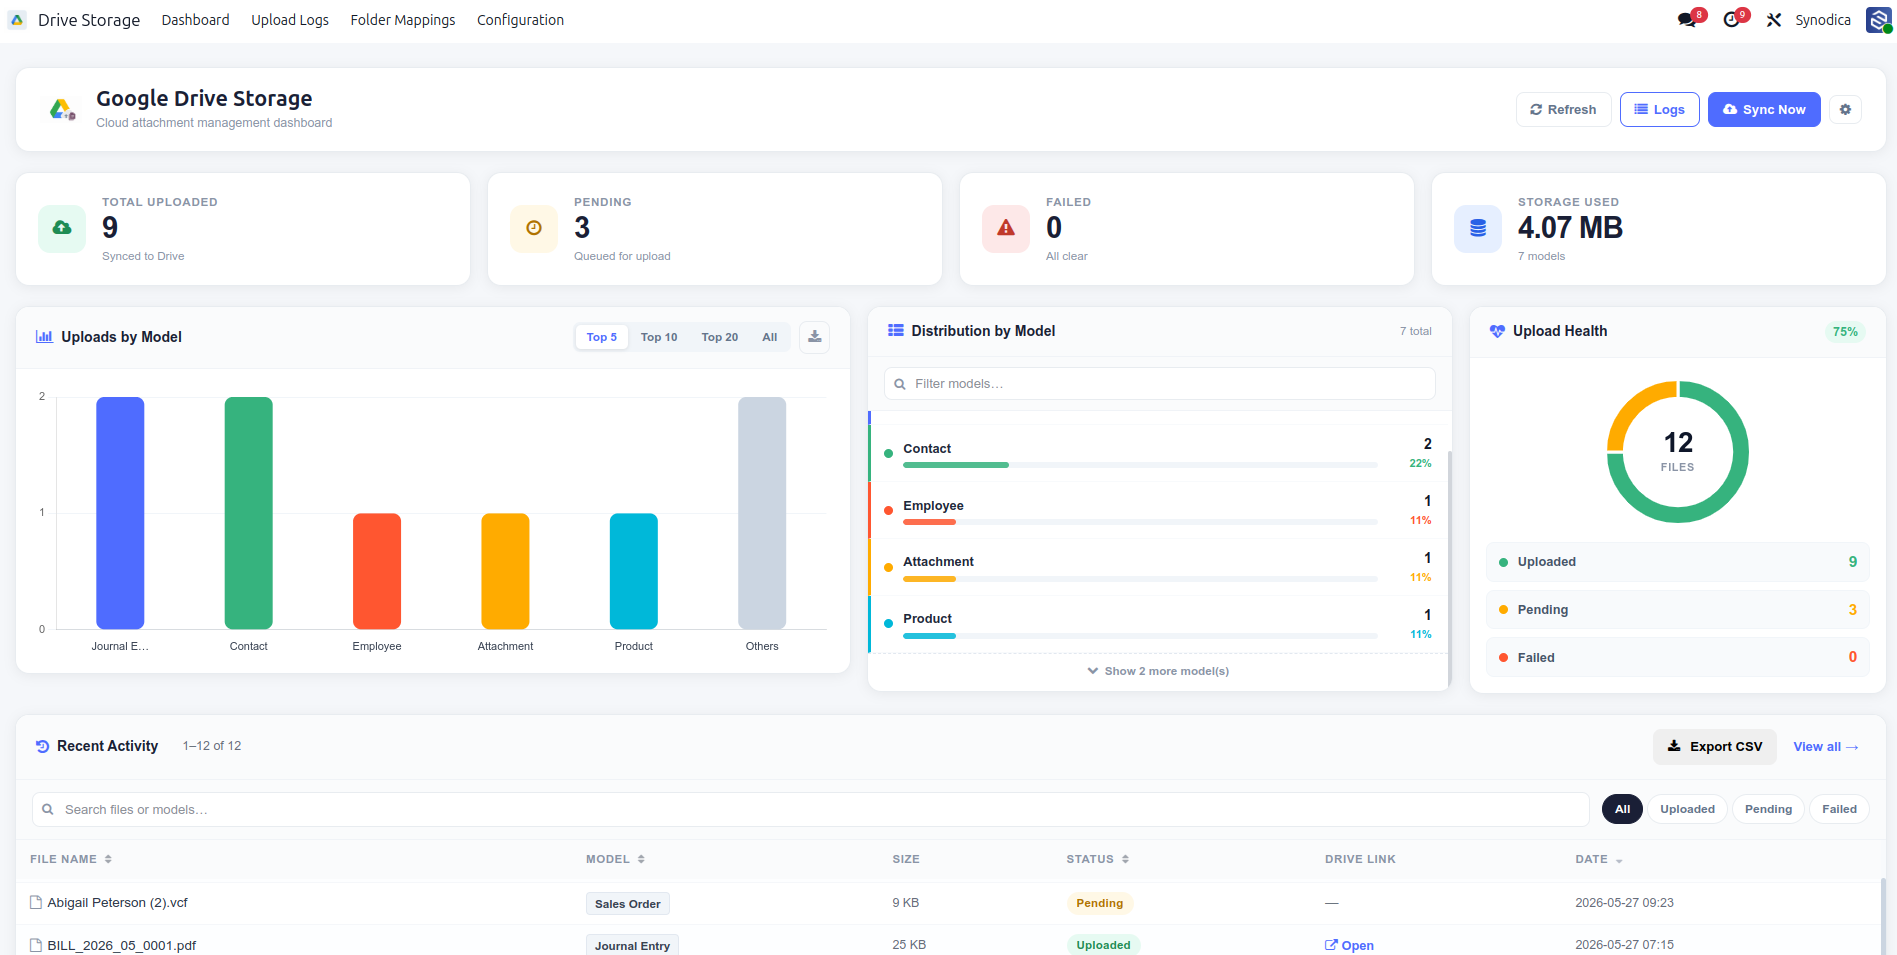Select the Top 10 chart range
The height and width of the screenshot is (955, 1897).
pos(659,337)
